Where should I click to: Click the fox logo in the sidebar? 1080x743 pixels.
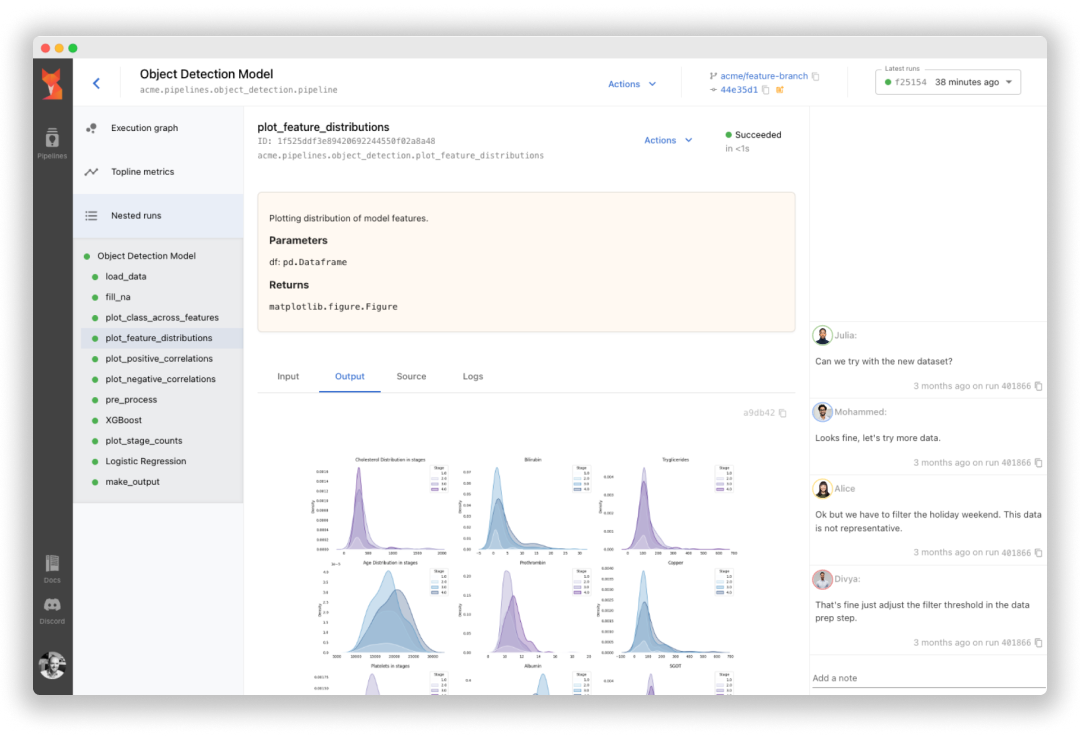[52, 84]
